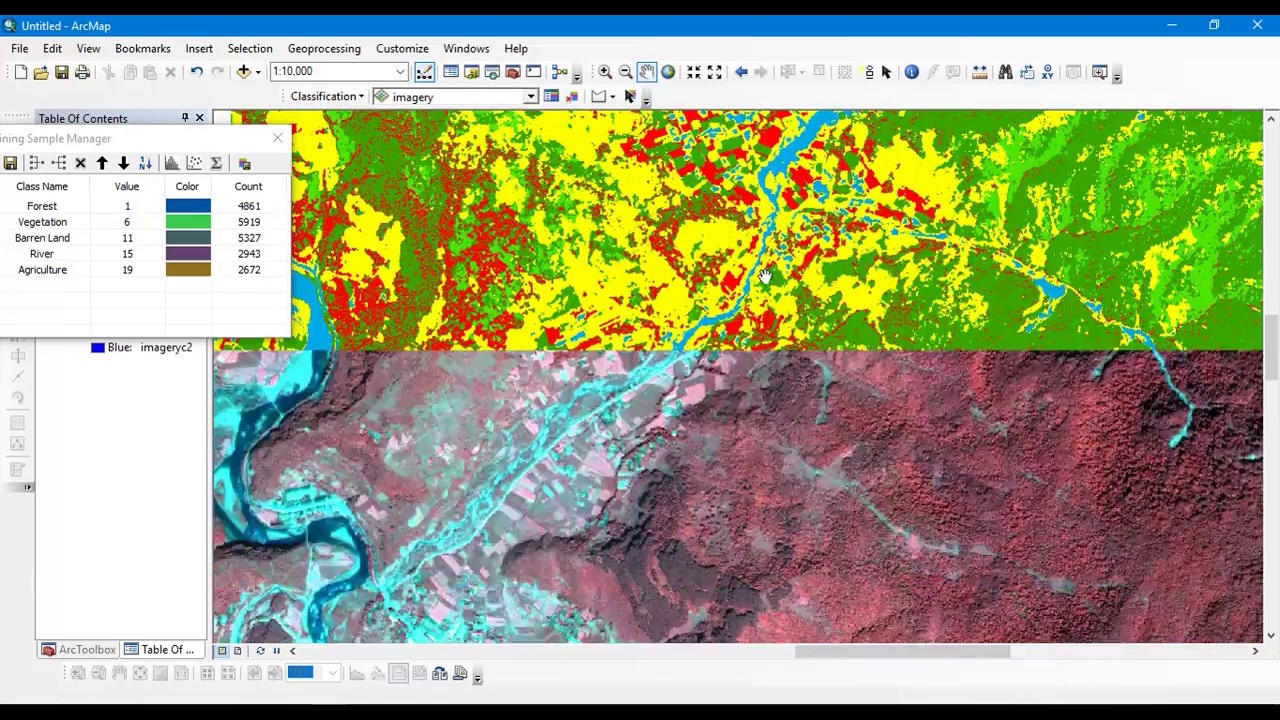
Task: Merge training samples icon
Action: [x=36, y=163]
